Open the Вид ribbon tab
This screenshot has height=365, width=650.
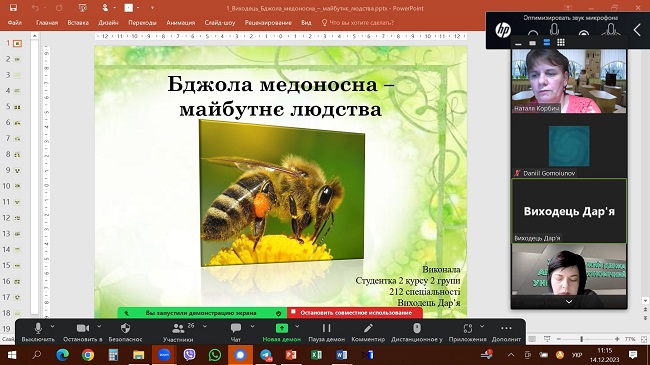(x=306, y=23)
